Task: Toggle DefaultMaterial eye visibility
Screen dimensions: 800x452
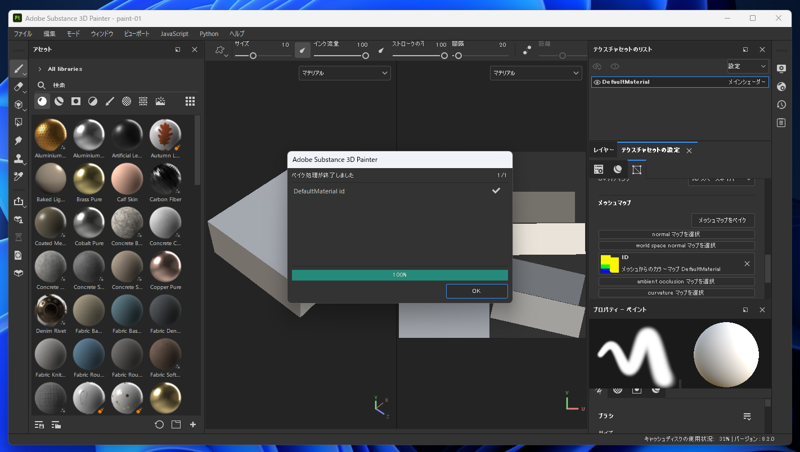Action: (x=597, y=82)
